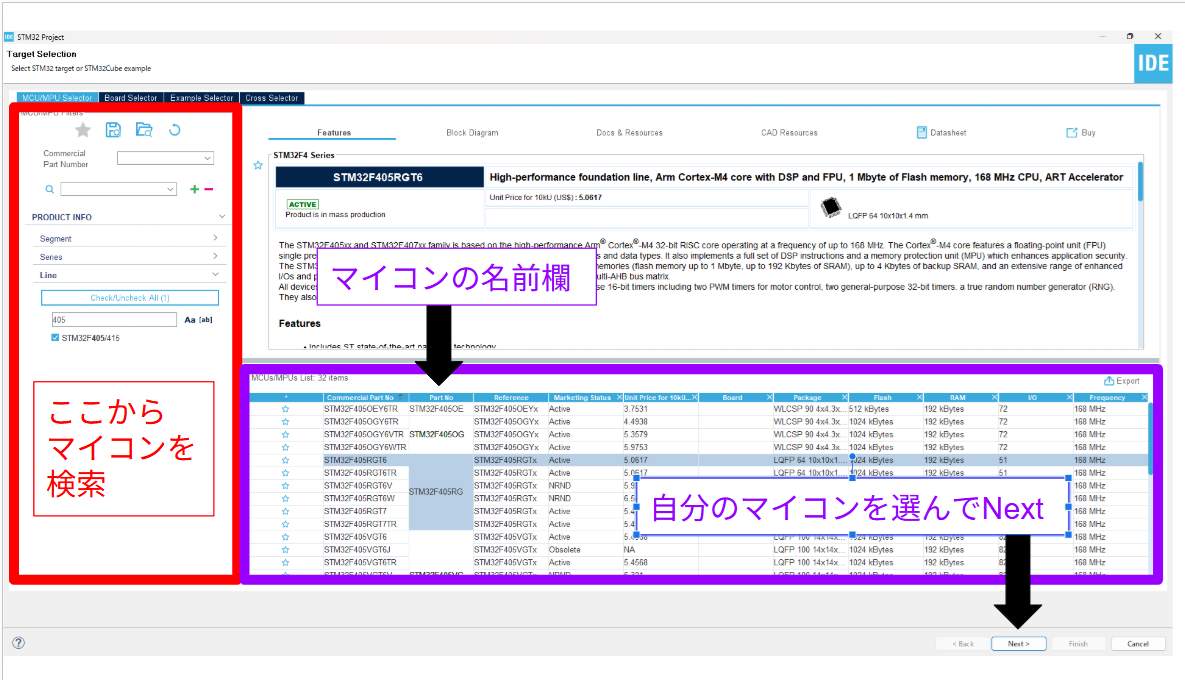
Task: Switch to the Example Selector tab
Action: [202, 98]
